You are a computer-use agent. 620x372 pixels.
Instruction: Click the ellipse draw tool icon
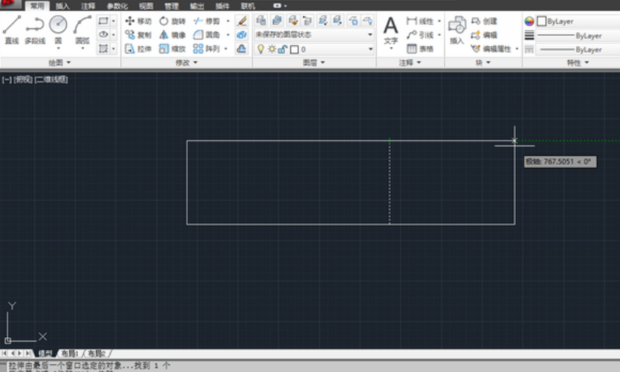click(103, 35)
